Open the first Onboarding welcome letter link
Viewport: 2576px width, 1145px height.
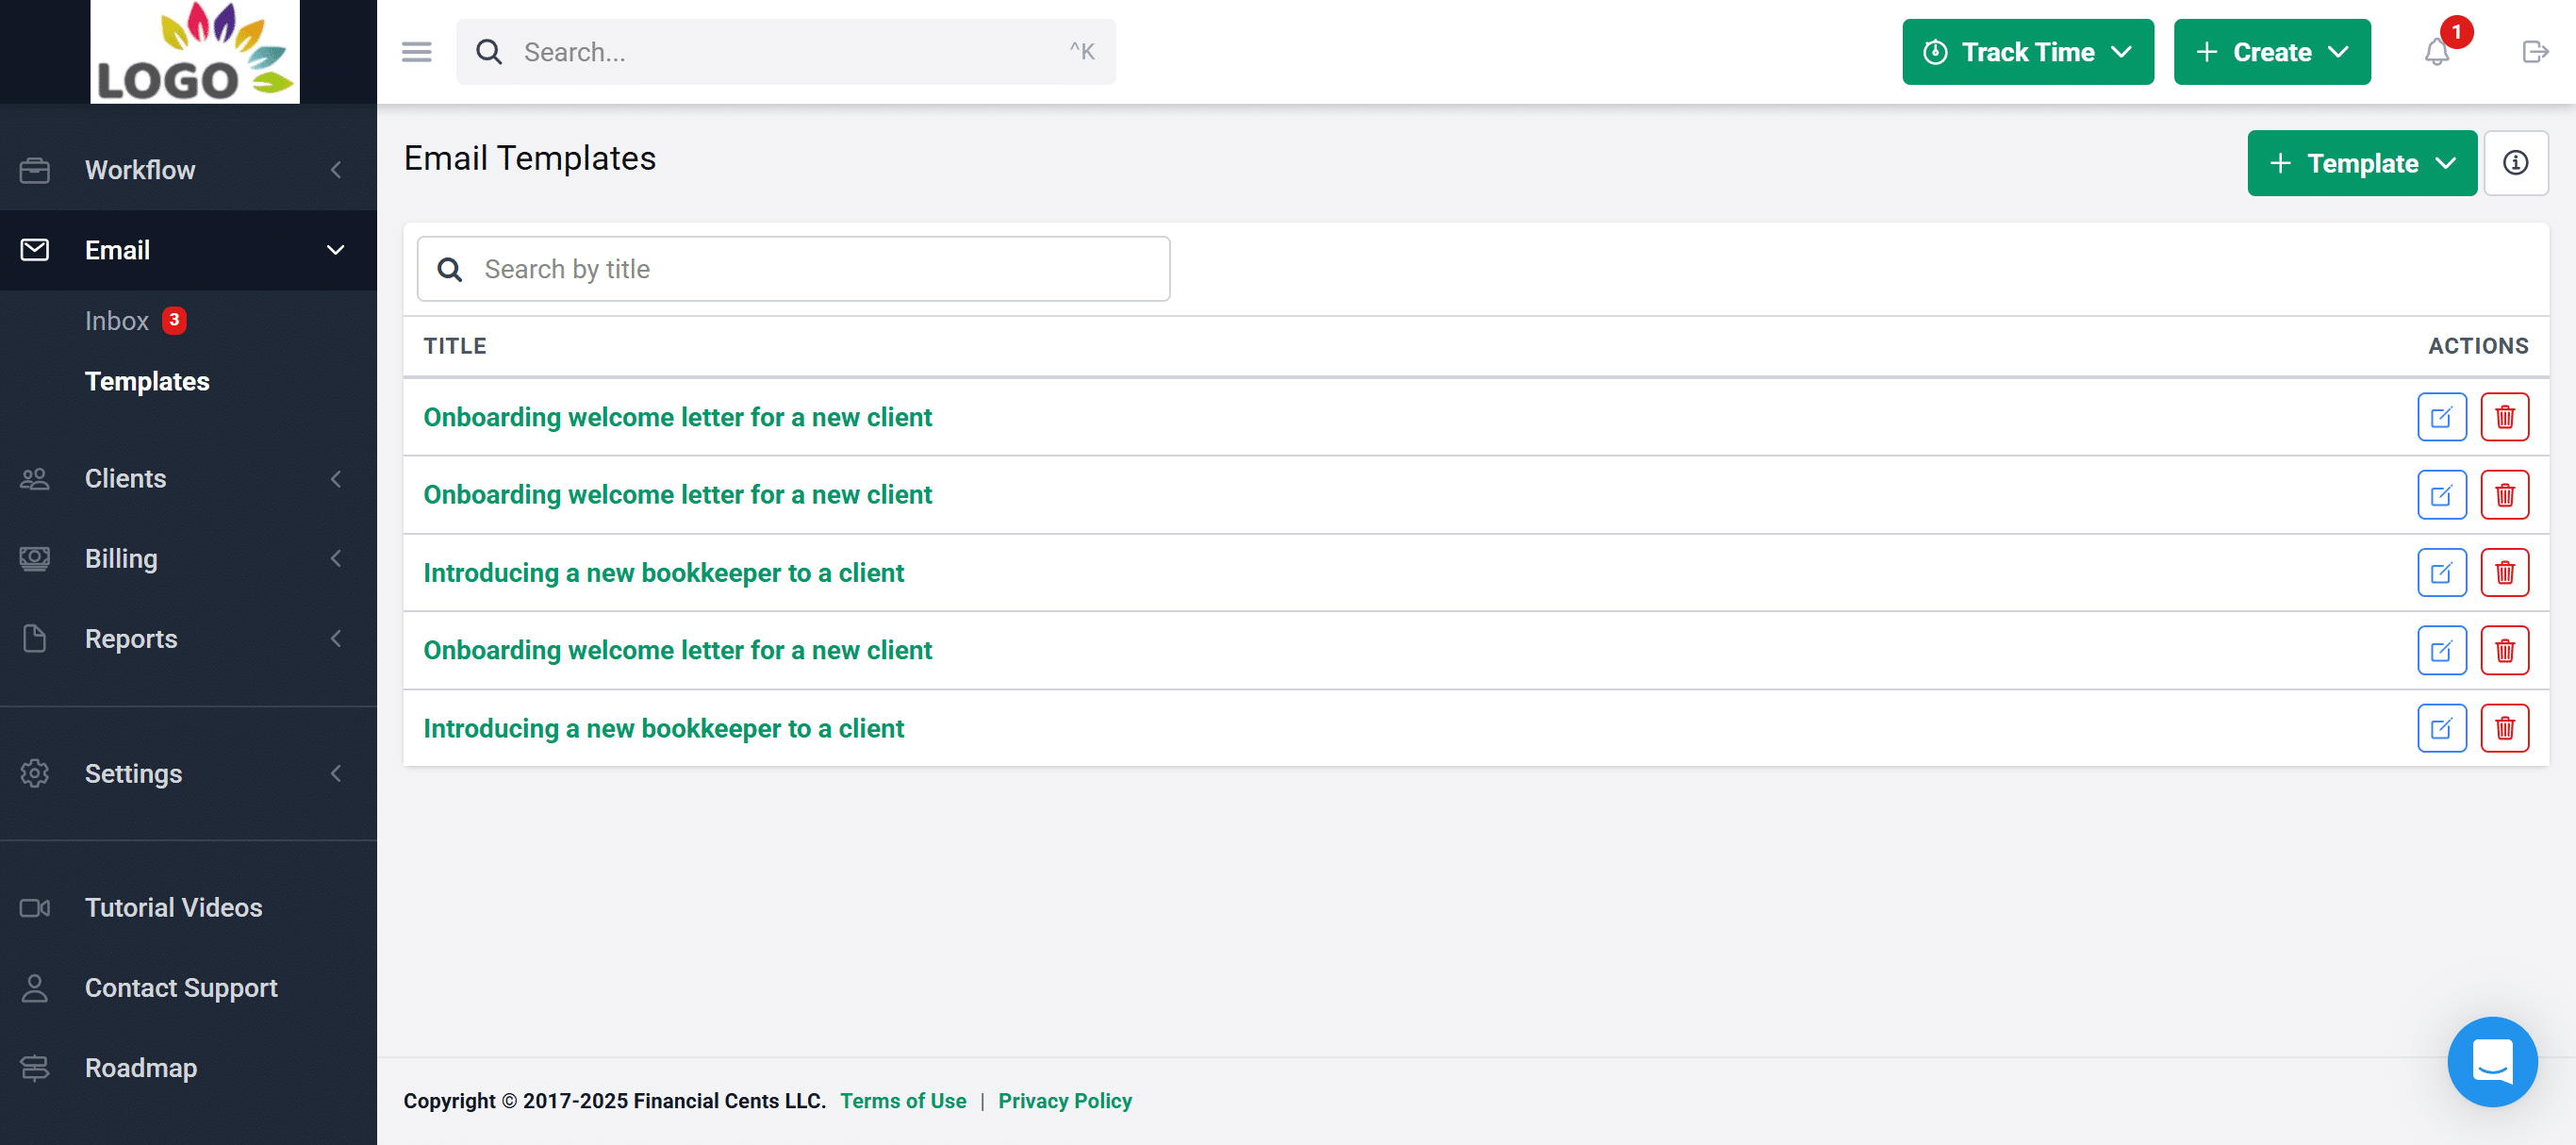click(x=677, y=417)
